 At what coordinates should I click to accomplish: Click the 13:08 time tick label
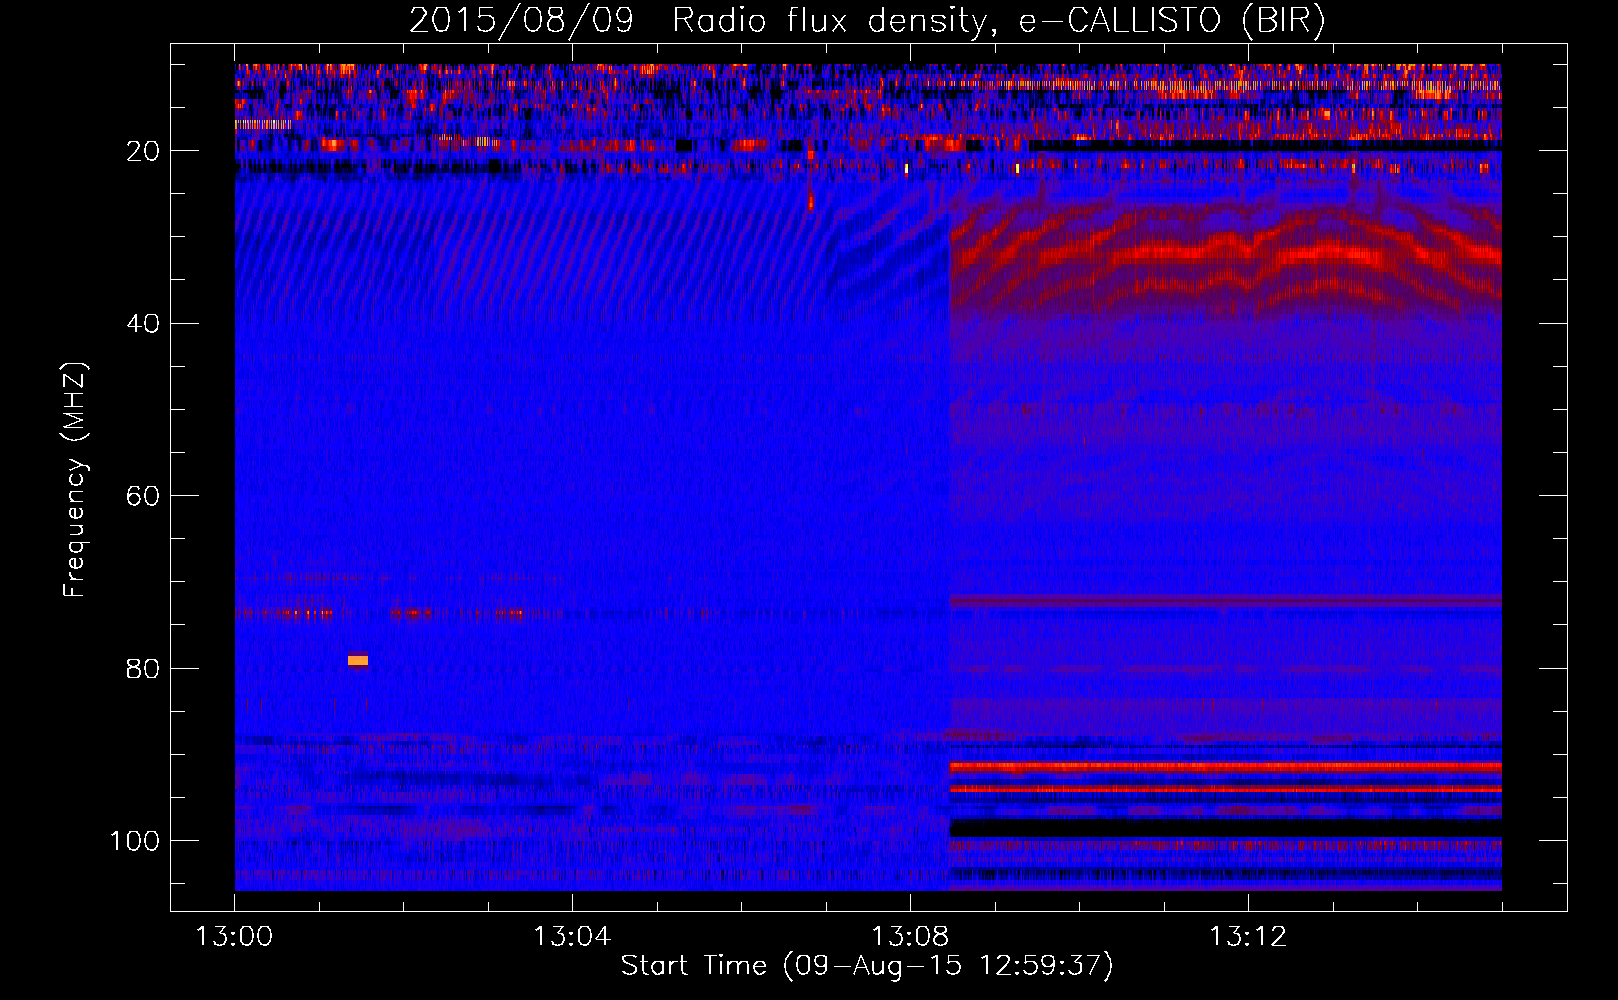910,937
